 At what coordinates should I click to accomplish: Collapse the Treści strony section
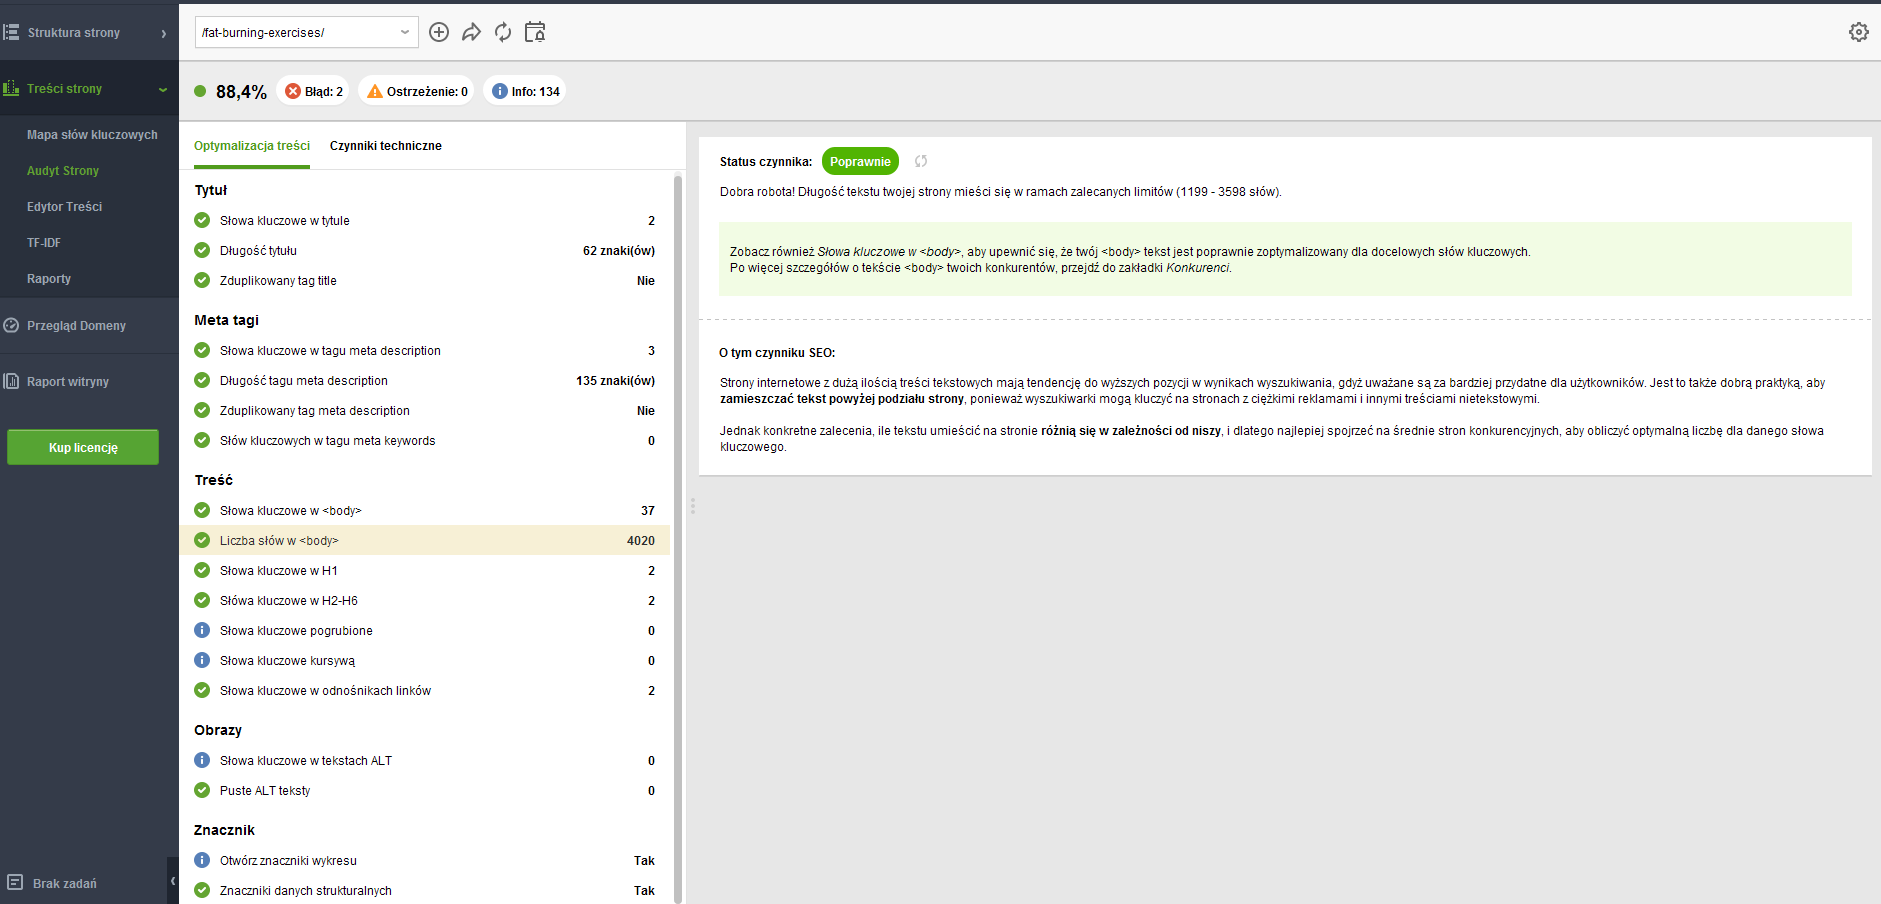point(163,89)
